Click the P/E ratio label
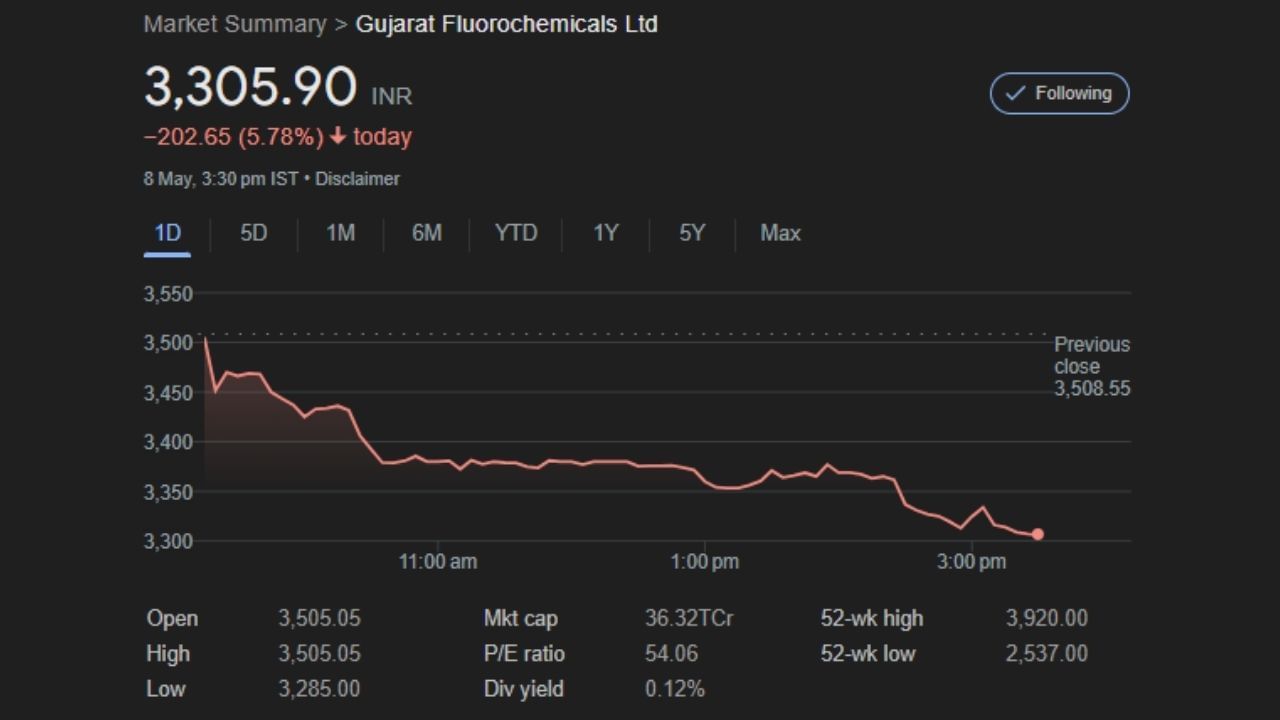This screenshot has height=720, width=1280. [x=524, y=653]
